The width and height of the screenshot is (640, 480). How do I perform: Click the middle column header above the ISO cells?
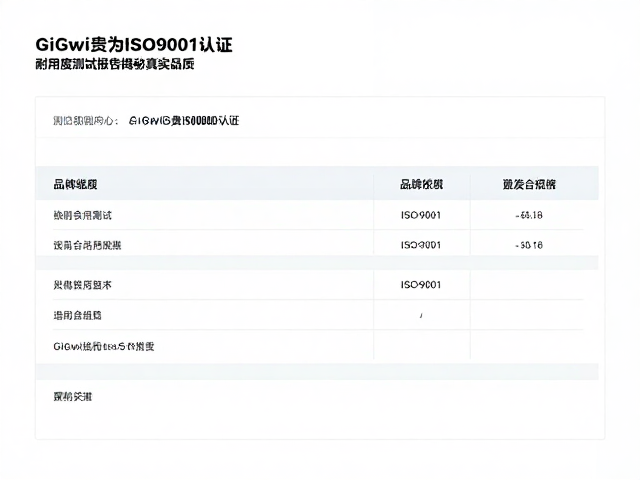click(x=421, y=184)
